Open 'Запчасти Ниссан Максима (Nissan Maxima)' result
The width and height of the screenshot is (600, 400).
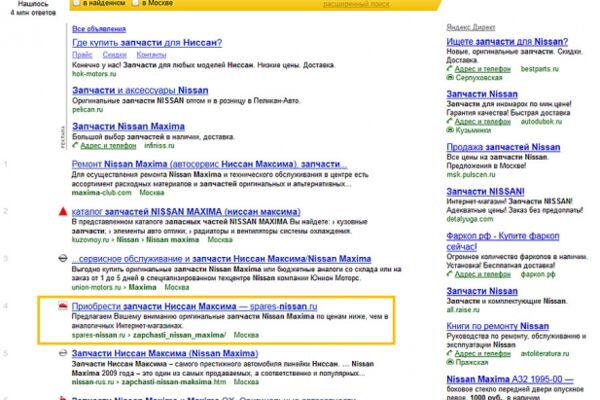click(x=165, y=353)
